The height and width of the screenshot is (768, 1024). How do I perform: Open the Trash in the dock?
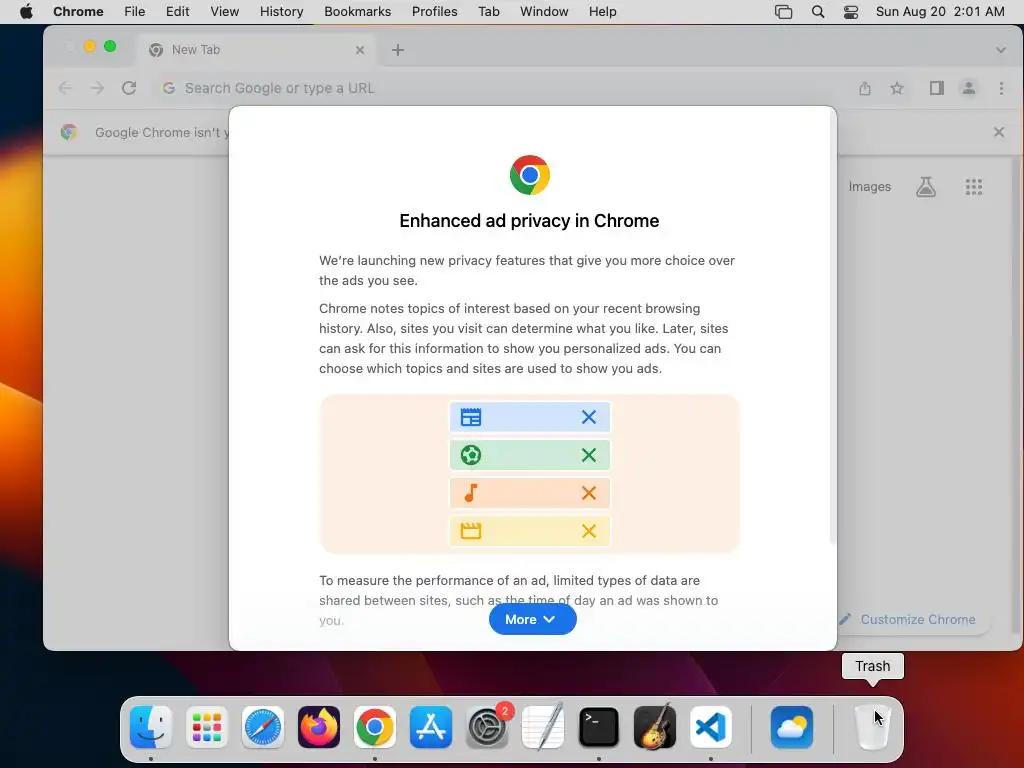coord(872,728)
